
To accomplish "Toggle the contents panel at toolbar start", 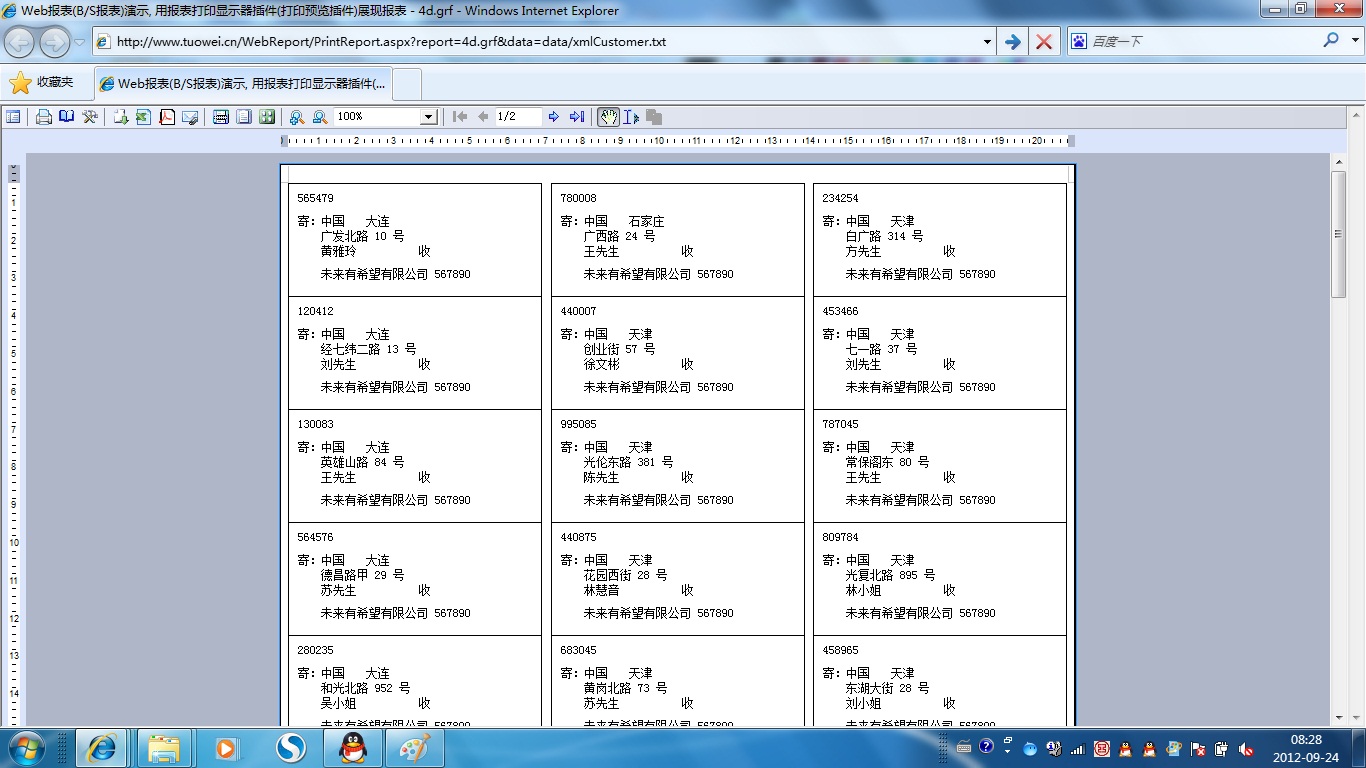I will pyautogui.click(x=13, y=117).
